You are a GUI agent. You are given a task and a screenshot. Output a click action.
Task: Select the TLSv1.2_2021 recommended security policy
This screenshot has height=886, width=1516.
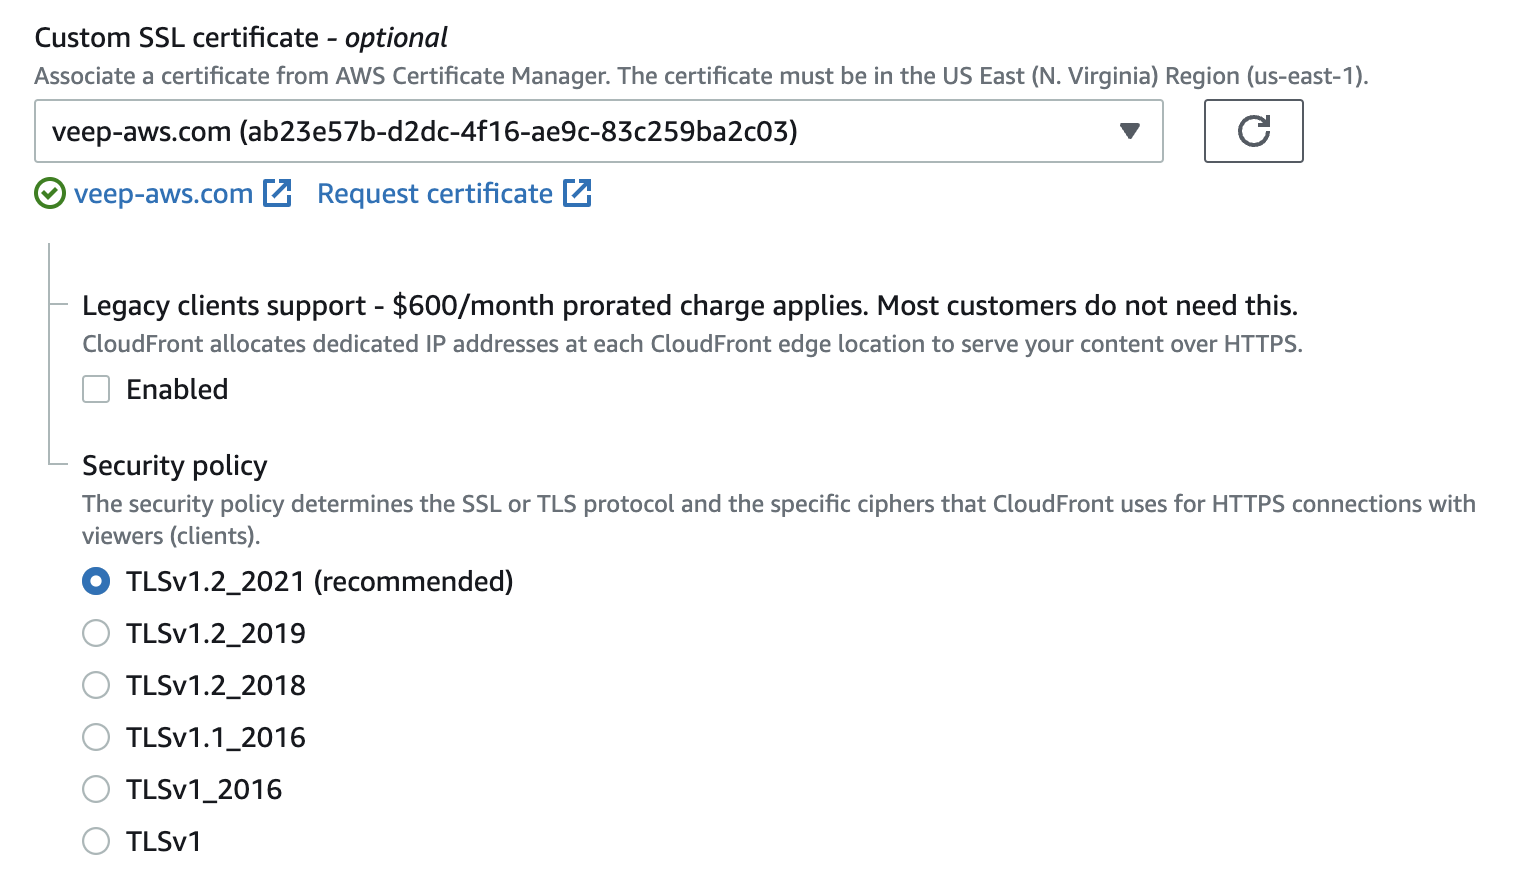[x=95, y=580]
